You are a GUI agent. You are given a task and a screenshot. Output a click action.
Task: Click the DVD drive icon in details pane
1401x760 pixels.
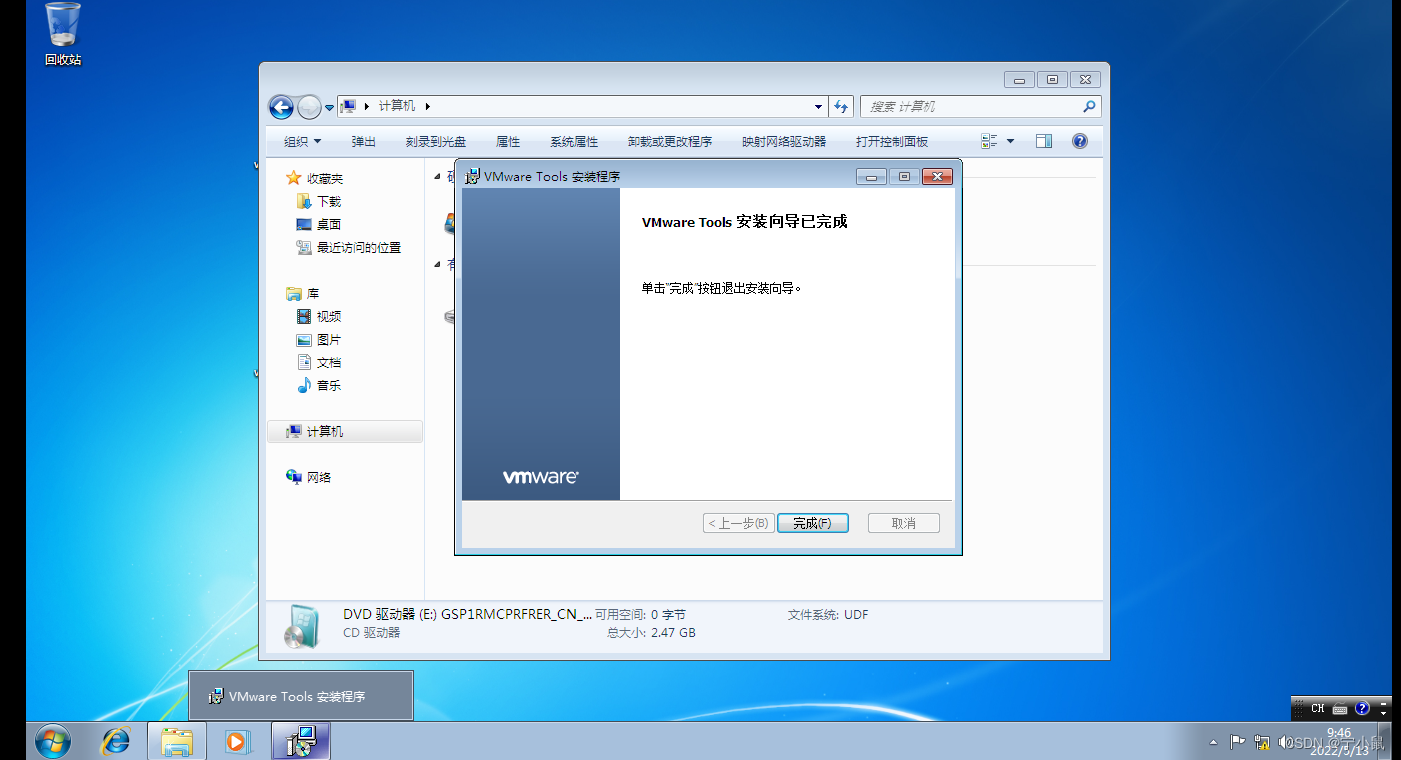tap(301, 626)
